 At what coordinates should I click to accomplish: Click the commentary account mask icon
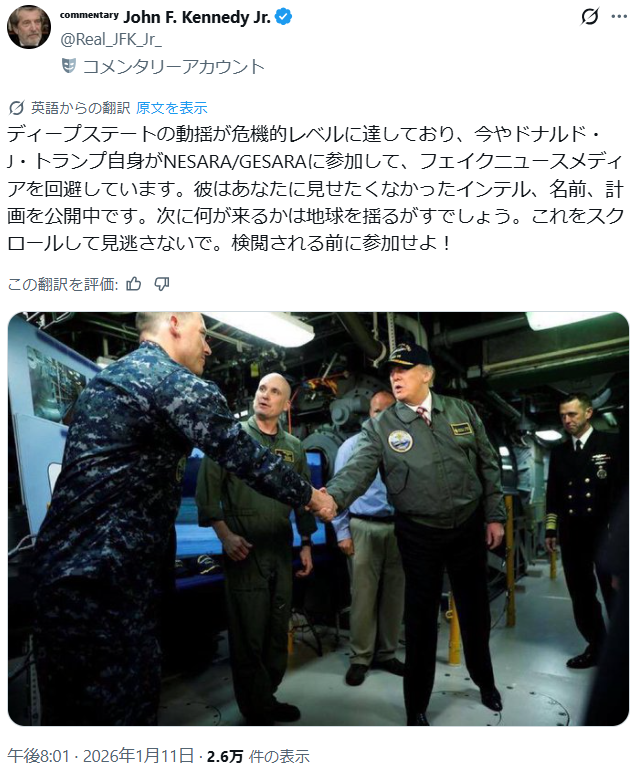point(69,66)
